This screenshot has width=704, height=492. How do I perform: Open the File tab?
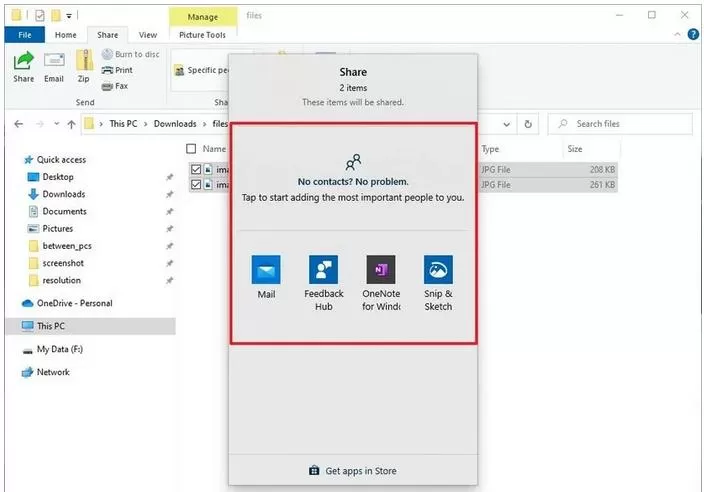25,35
